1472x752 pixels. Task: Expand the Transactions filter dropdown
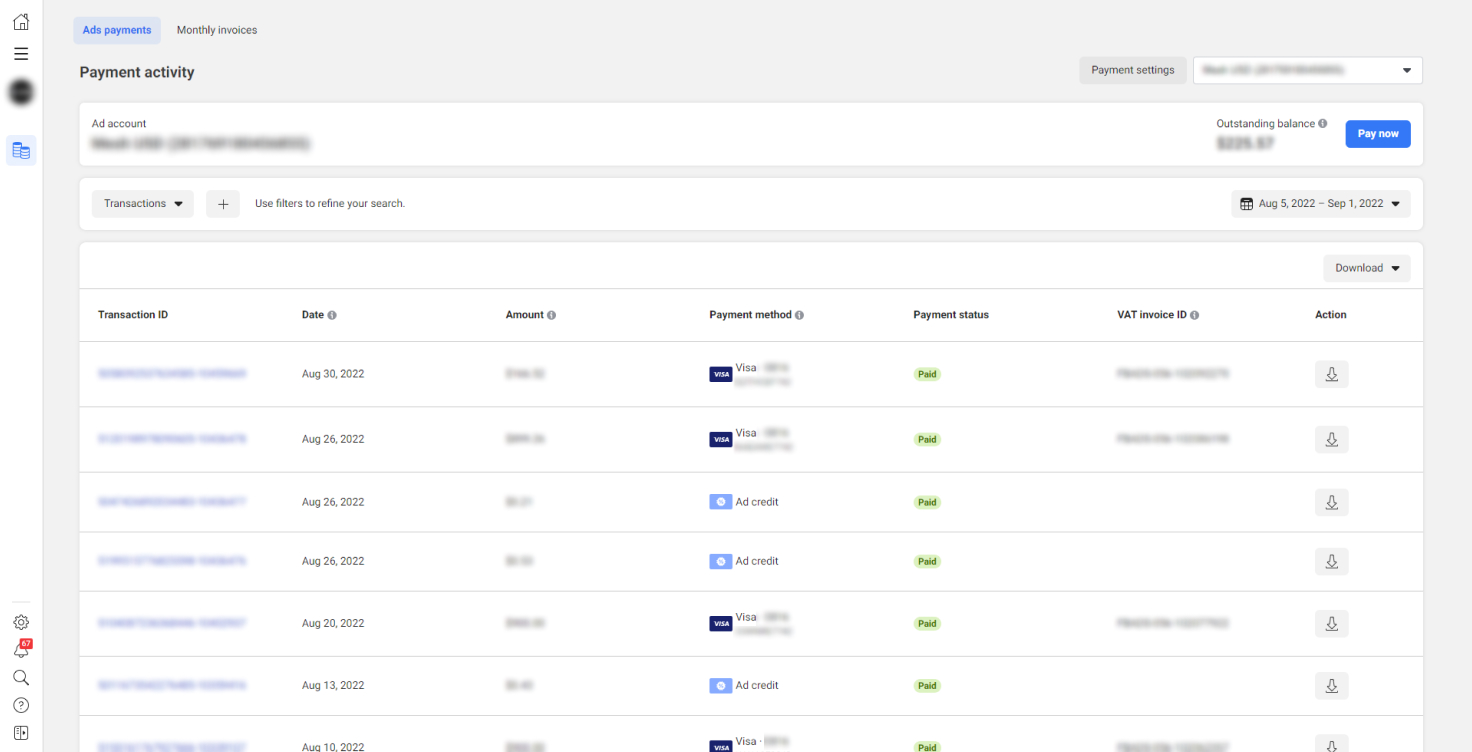tap(143, 204)
